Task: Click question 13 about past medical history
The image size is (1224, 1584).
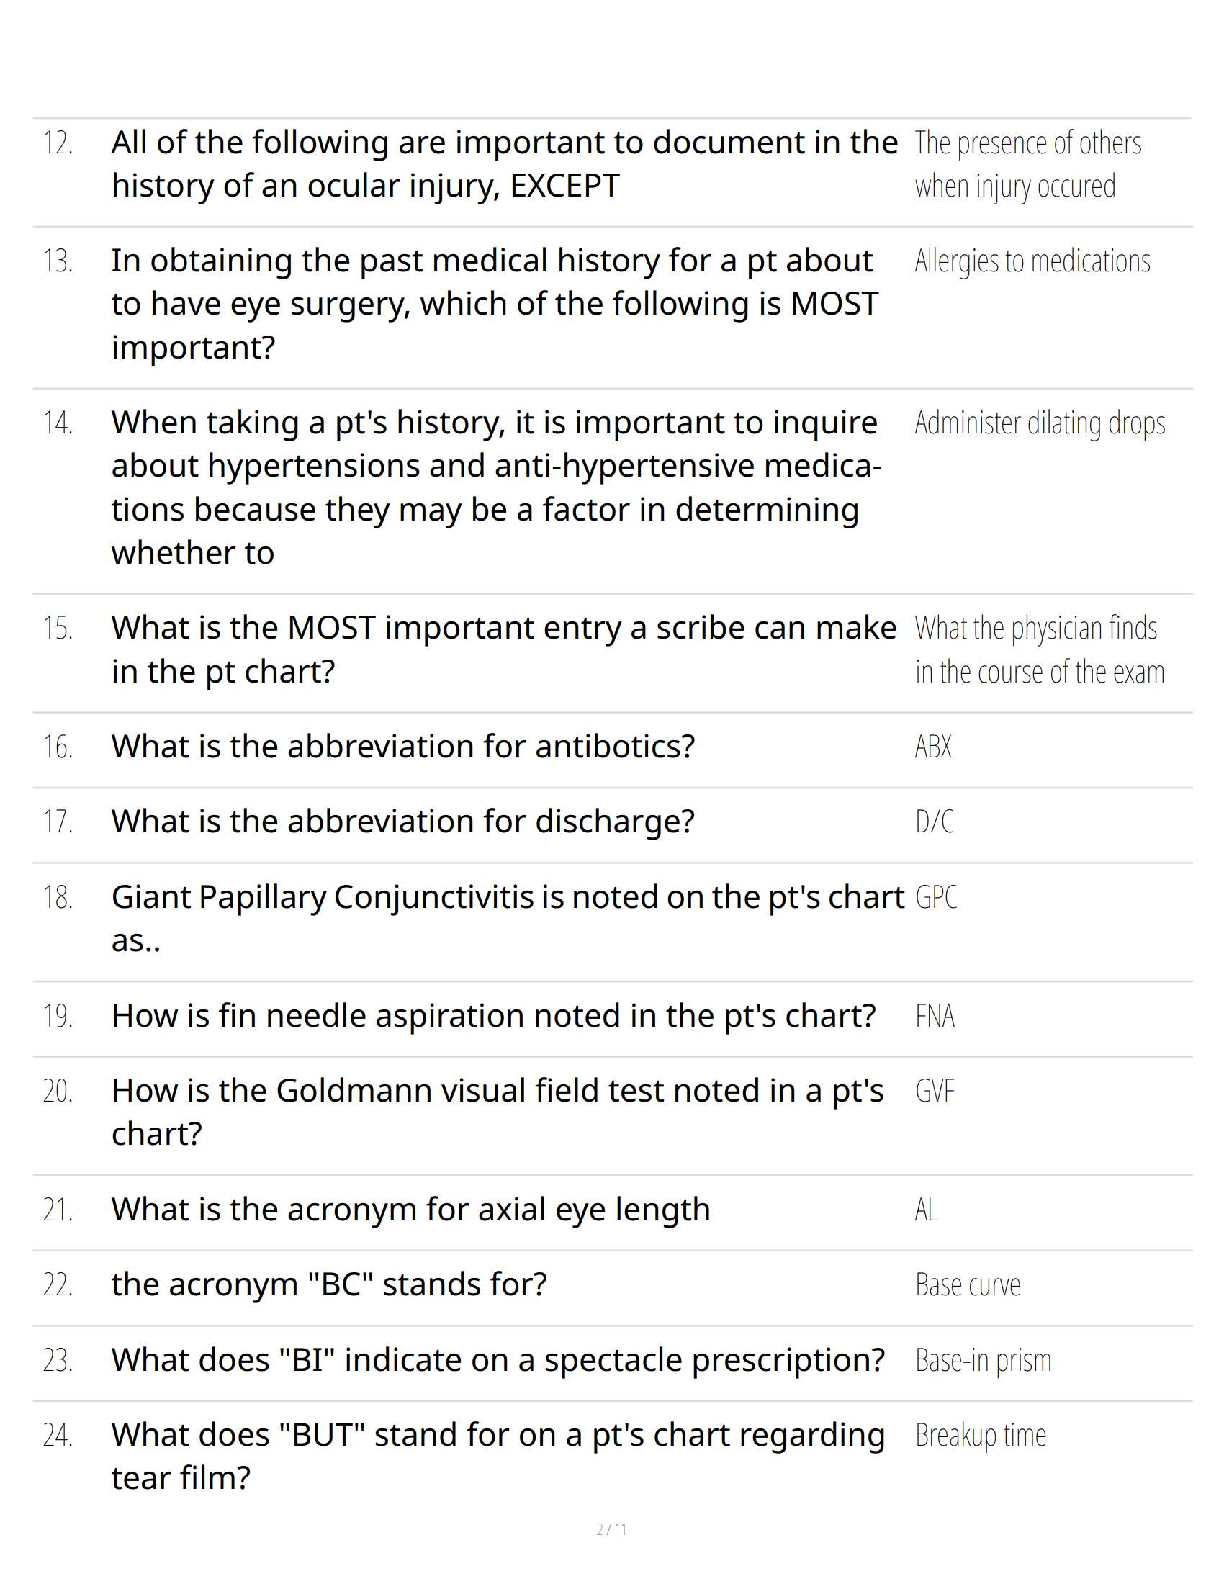Action: click(494, 304)
